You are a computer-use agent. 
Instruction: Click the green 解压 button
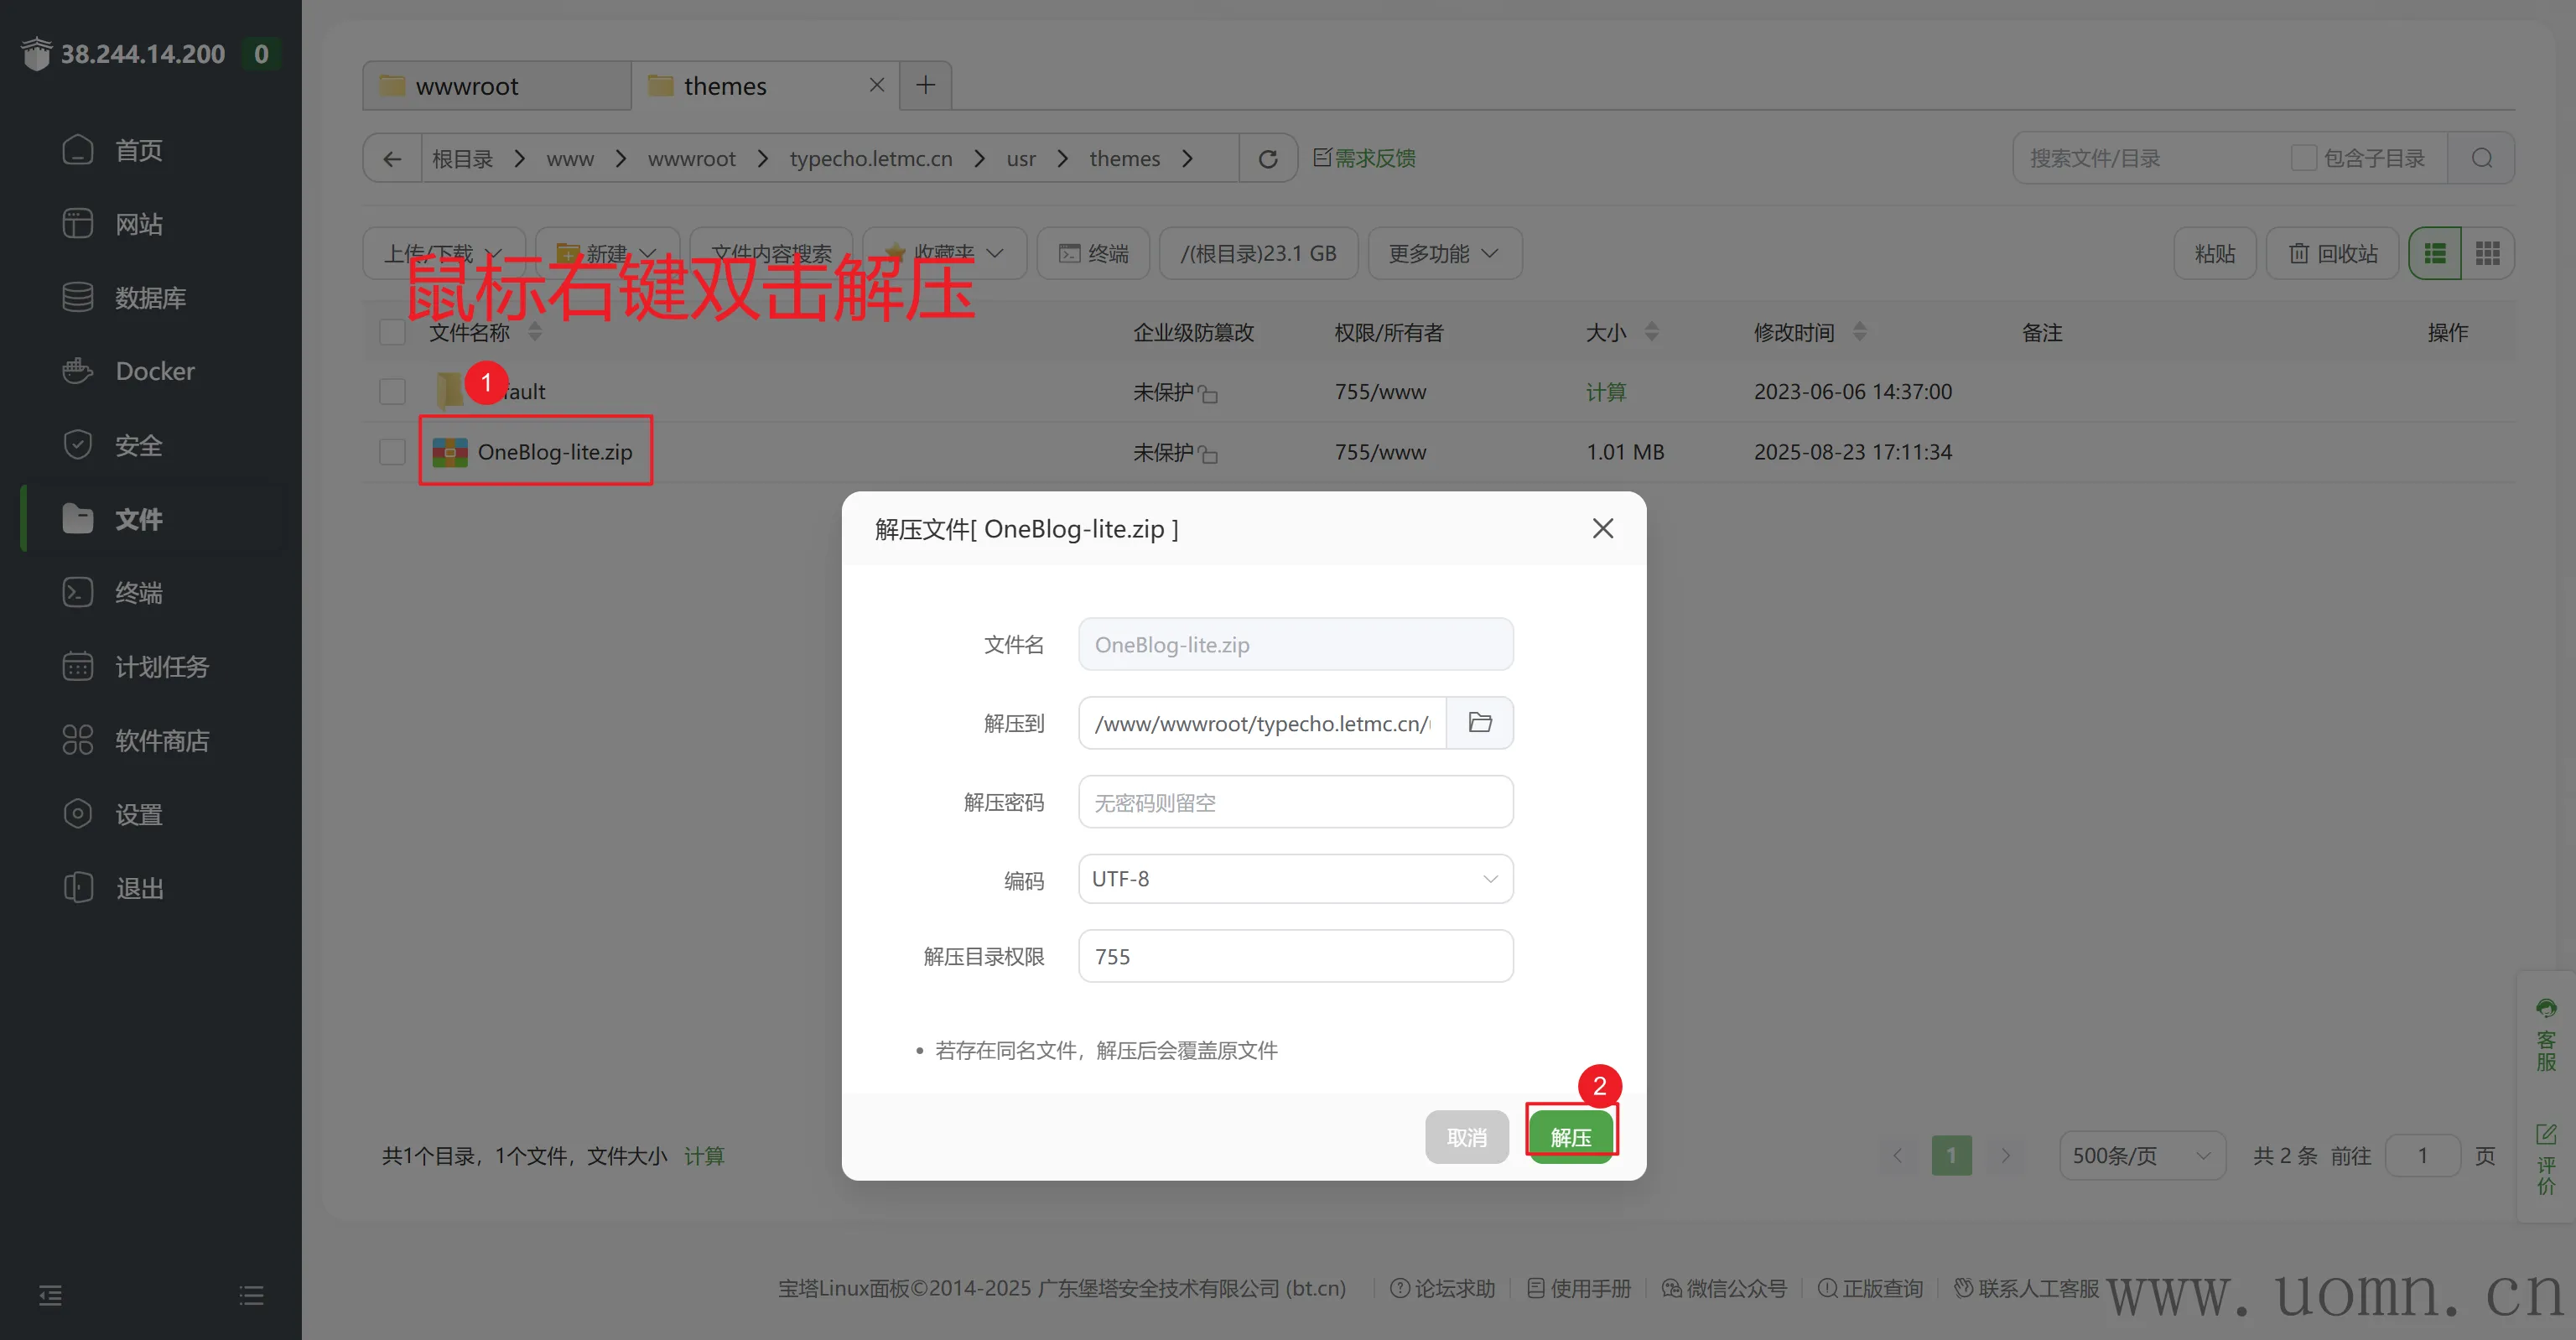click(x=1569, y=1137)
